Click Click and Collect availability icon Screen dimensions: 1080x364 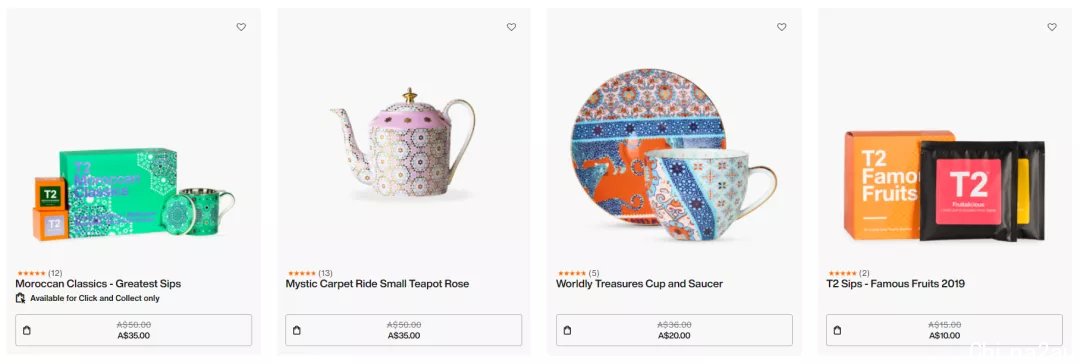pos(21,299)
